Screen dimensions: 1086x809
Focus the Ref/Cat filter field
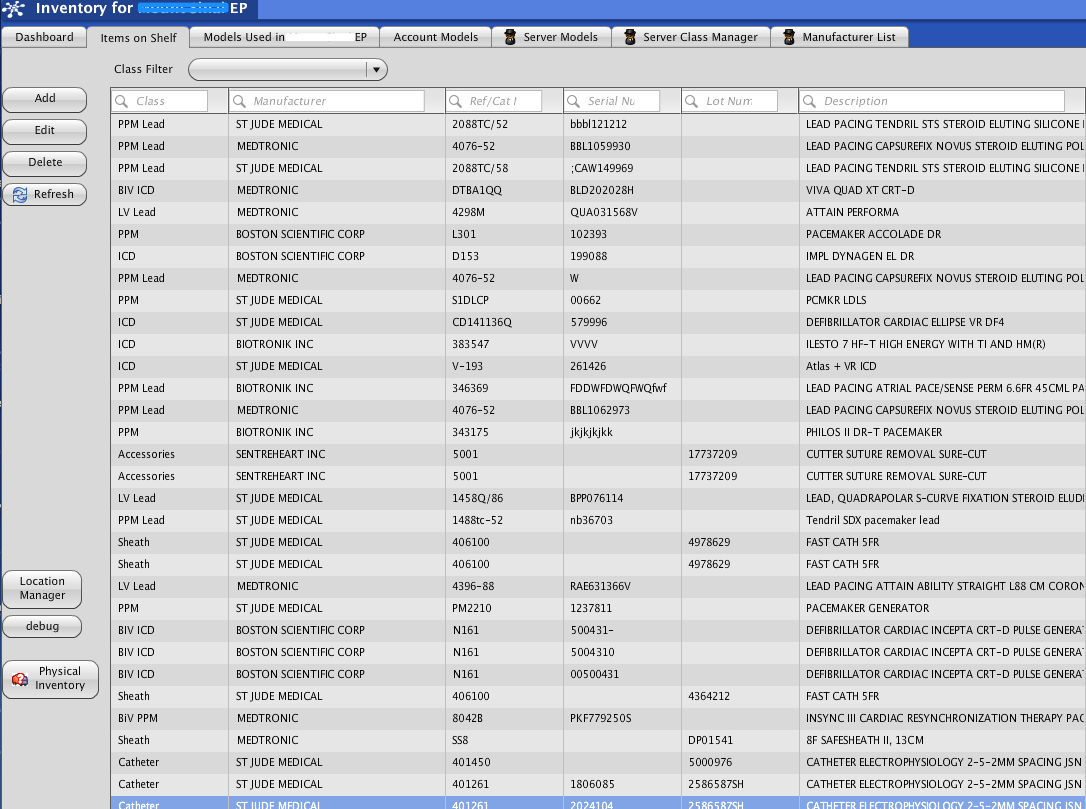494,101
